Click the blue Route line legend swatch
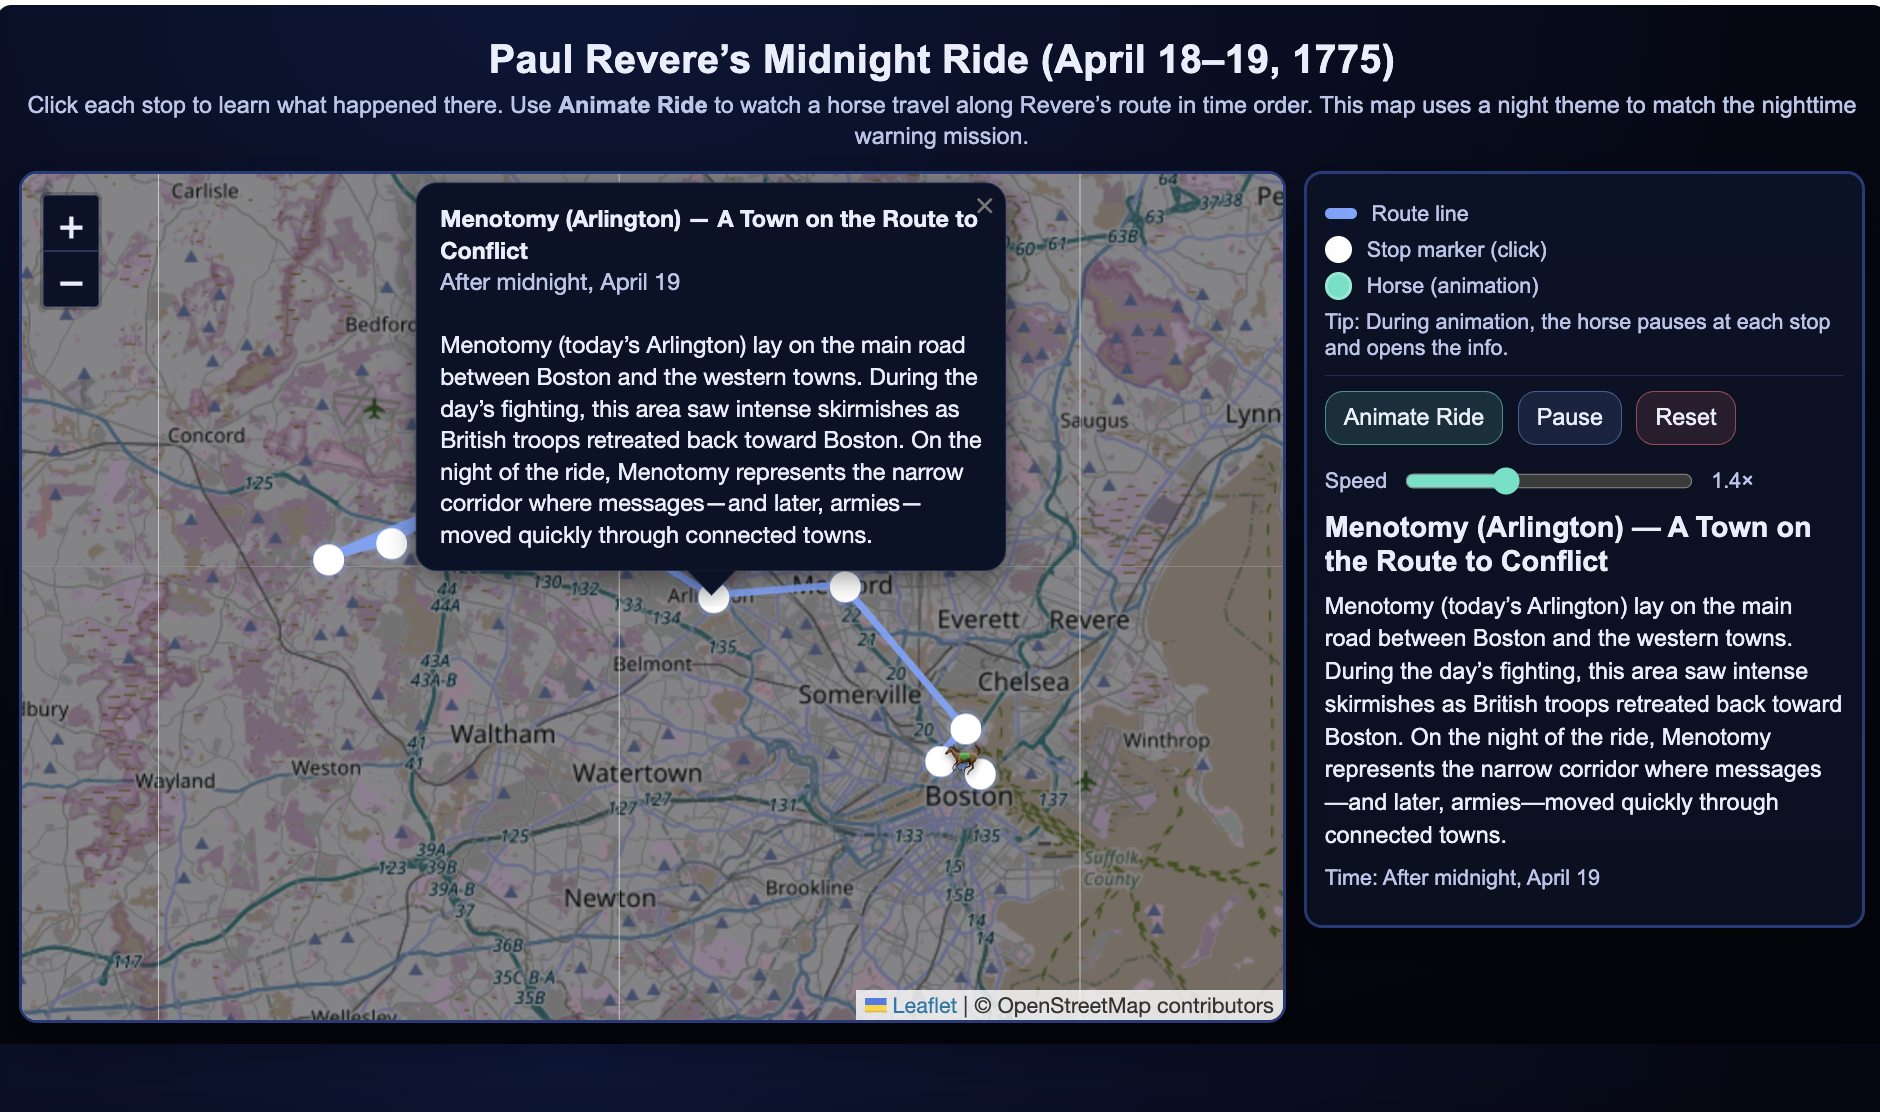This screenshot has width=1880, height=1112. pyautogui.click(x=1340, y=214)
